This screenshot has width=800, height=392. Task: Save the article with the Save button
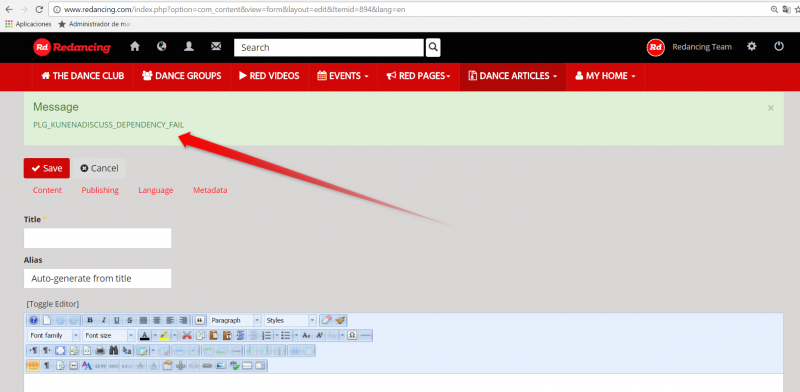pyautogui.click(x=46, y=168)
